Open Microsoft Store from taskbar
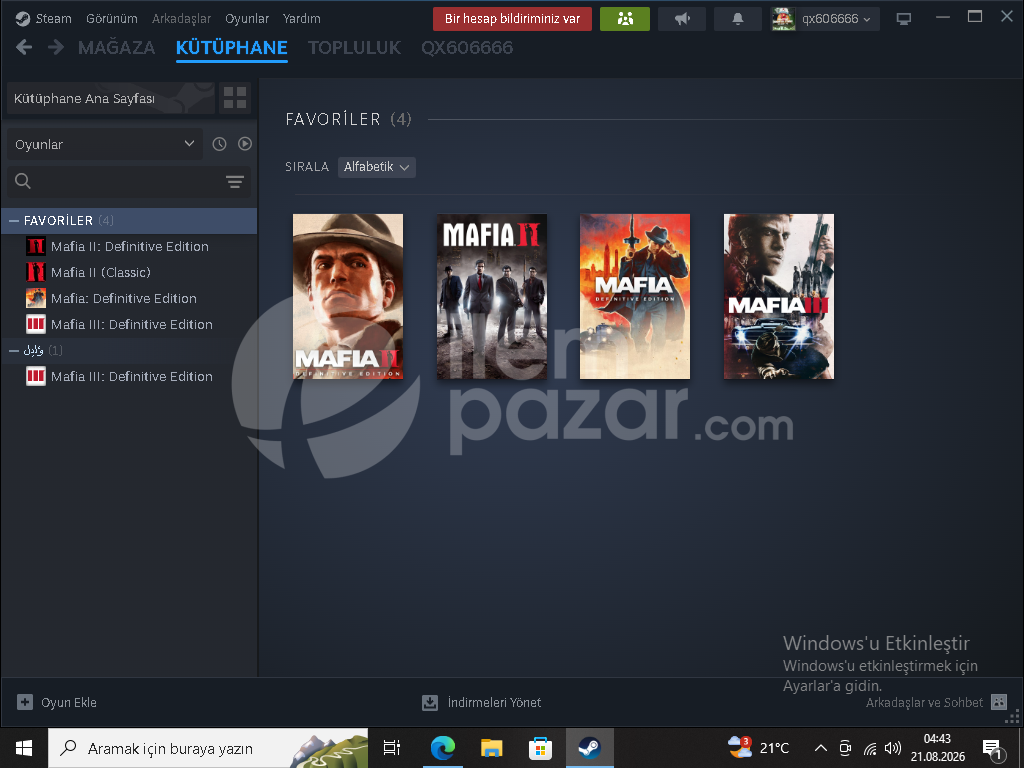 click(x=540, y=748)
